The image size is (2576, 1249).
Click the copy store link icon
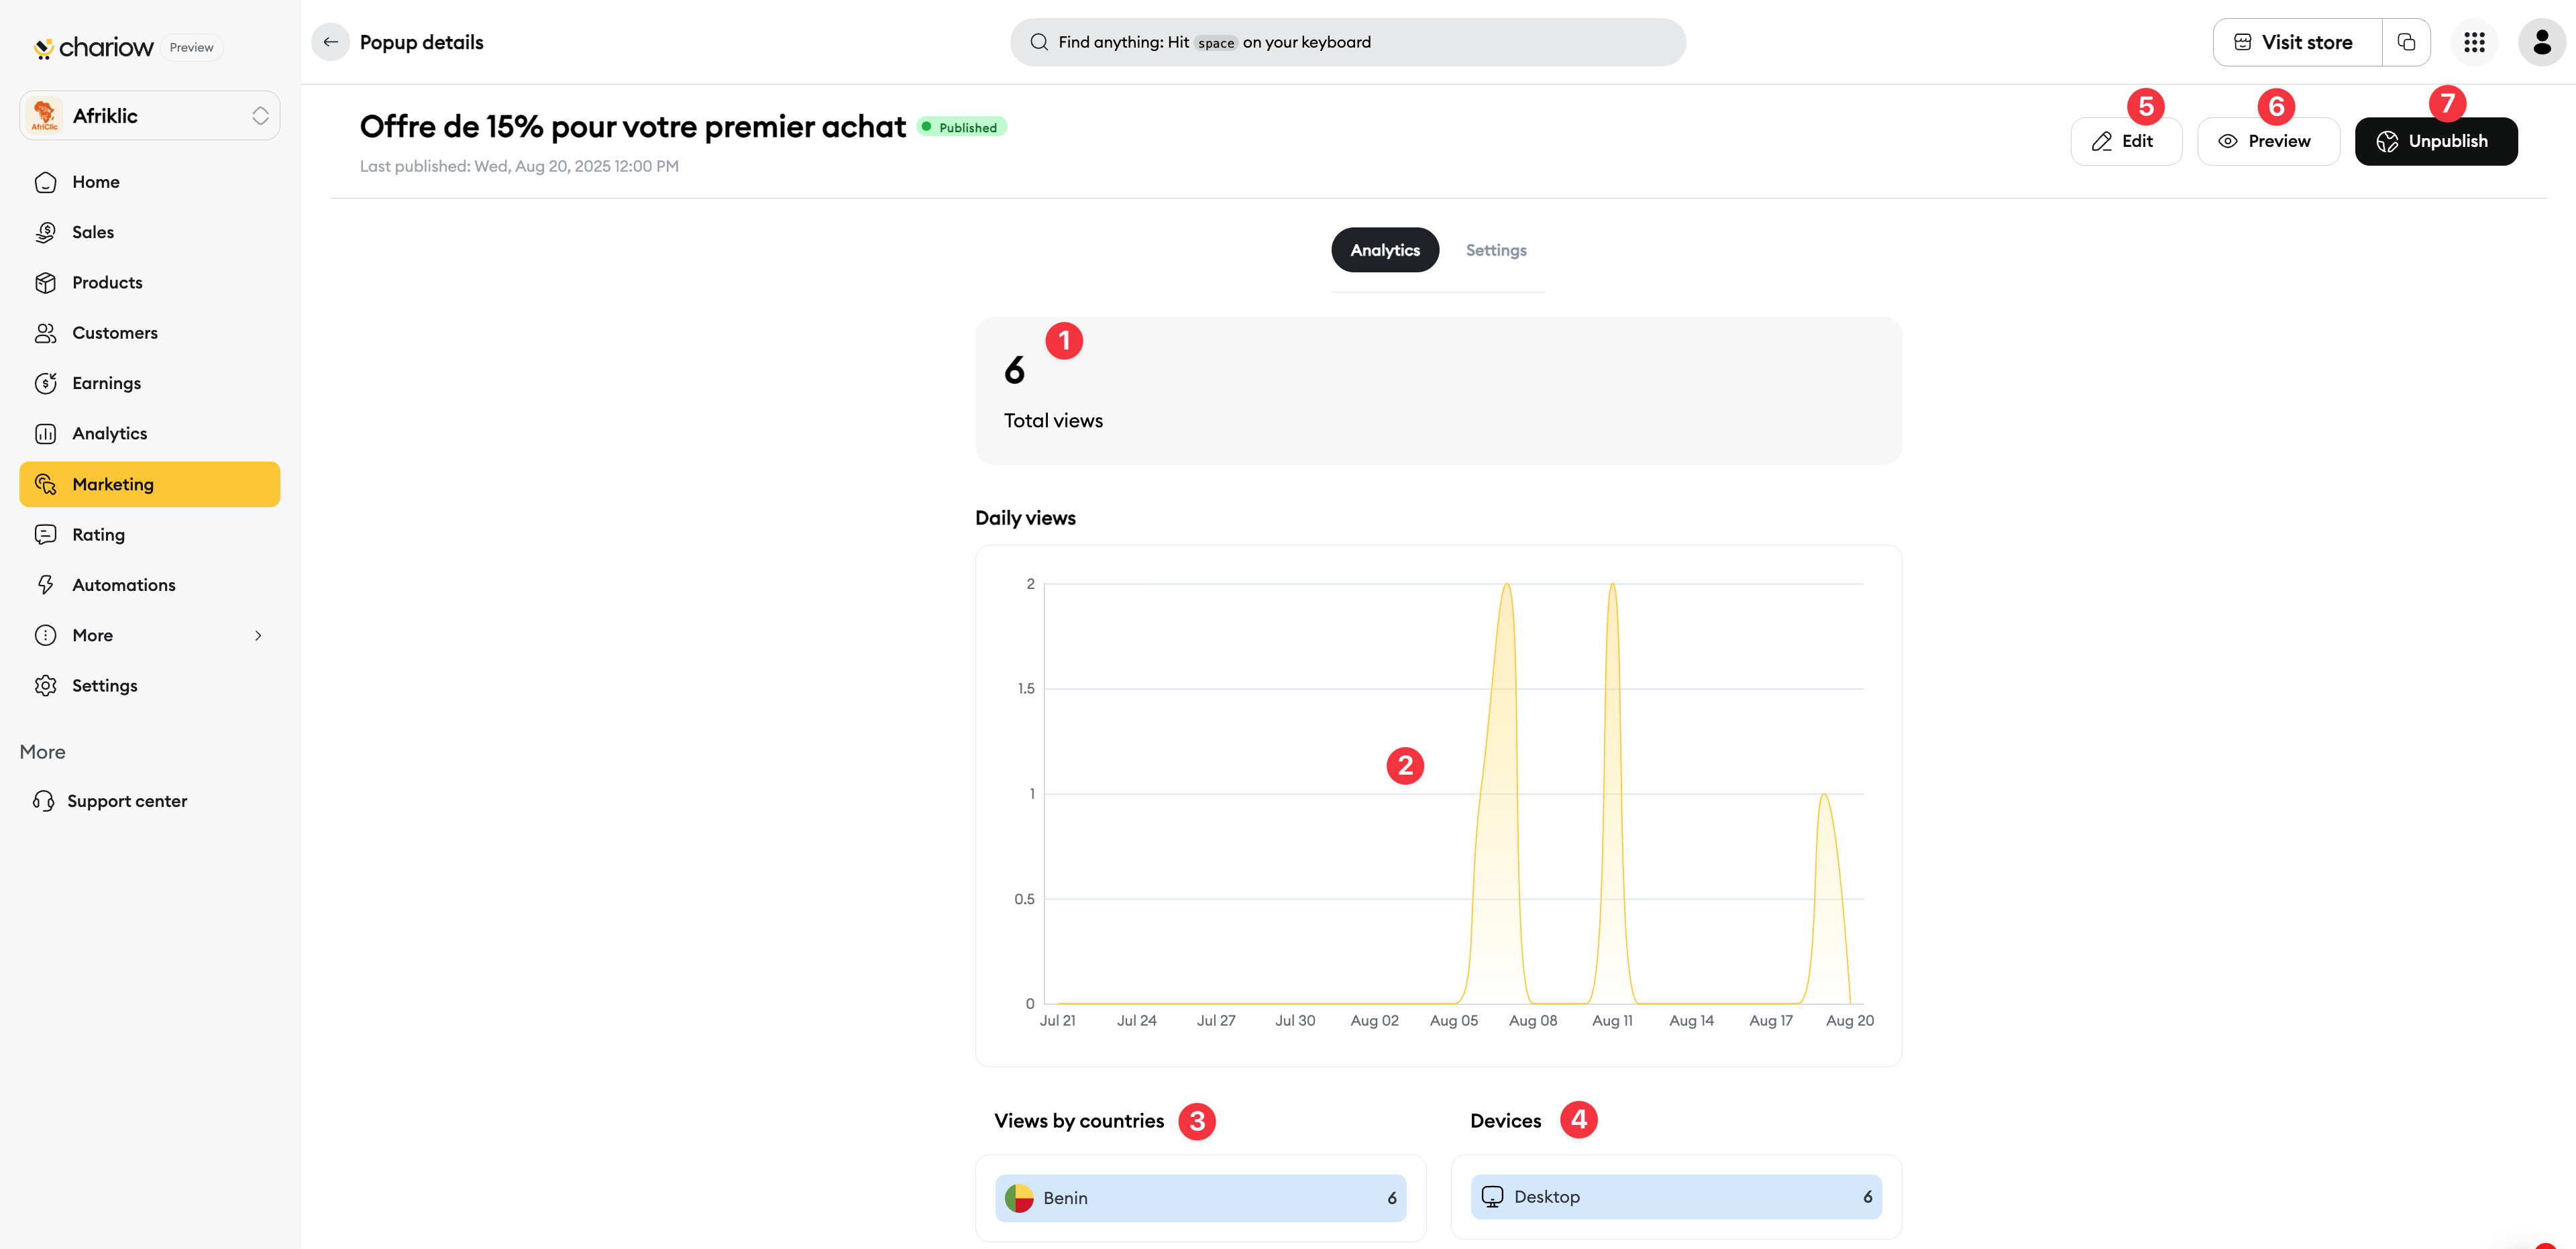(2406, 42)
